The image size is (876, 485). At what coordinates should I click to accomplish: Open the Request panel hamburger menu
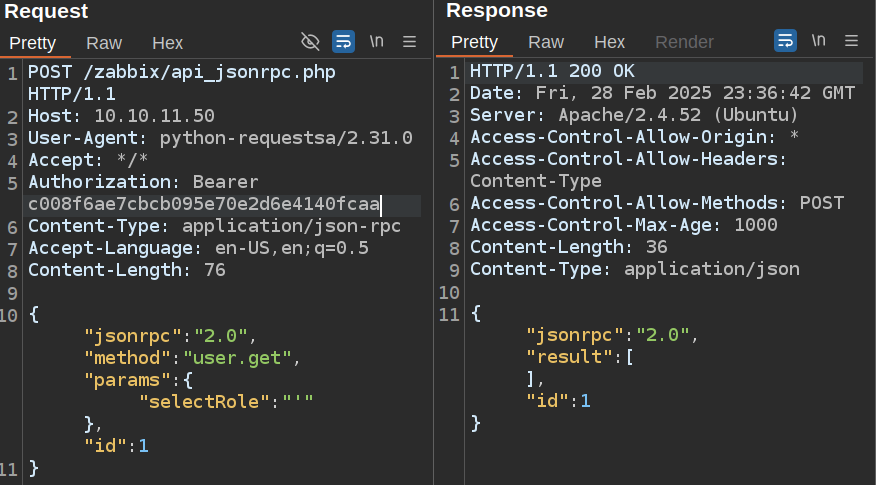(409, 41)
